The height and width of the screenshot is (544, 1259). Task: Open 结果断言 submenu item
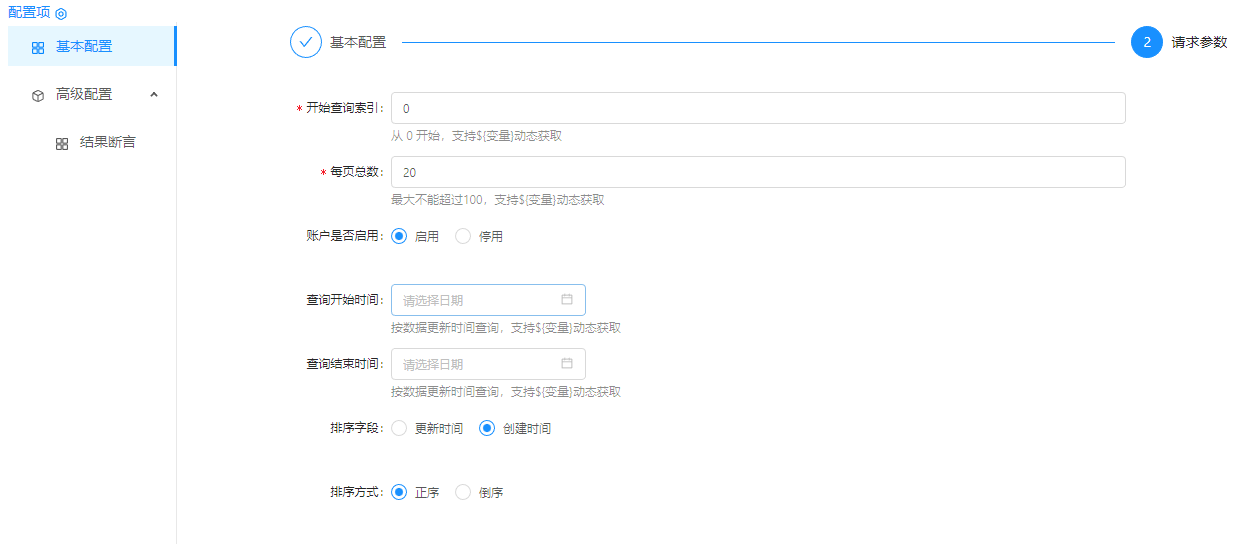pos(107,142)
